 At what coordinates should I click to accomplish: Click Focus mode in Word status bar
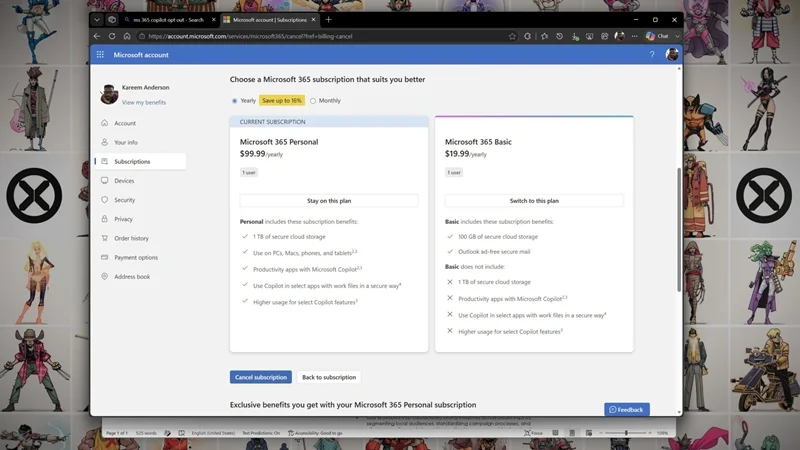tap(533, 433)
